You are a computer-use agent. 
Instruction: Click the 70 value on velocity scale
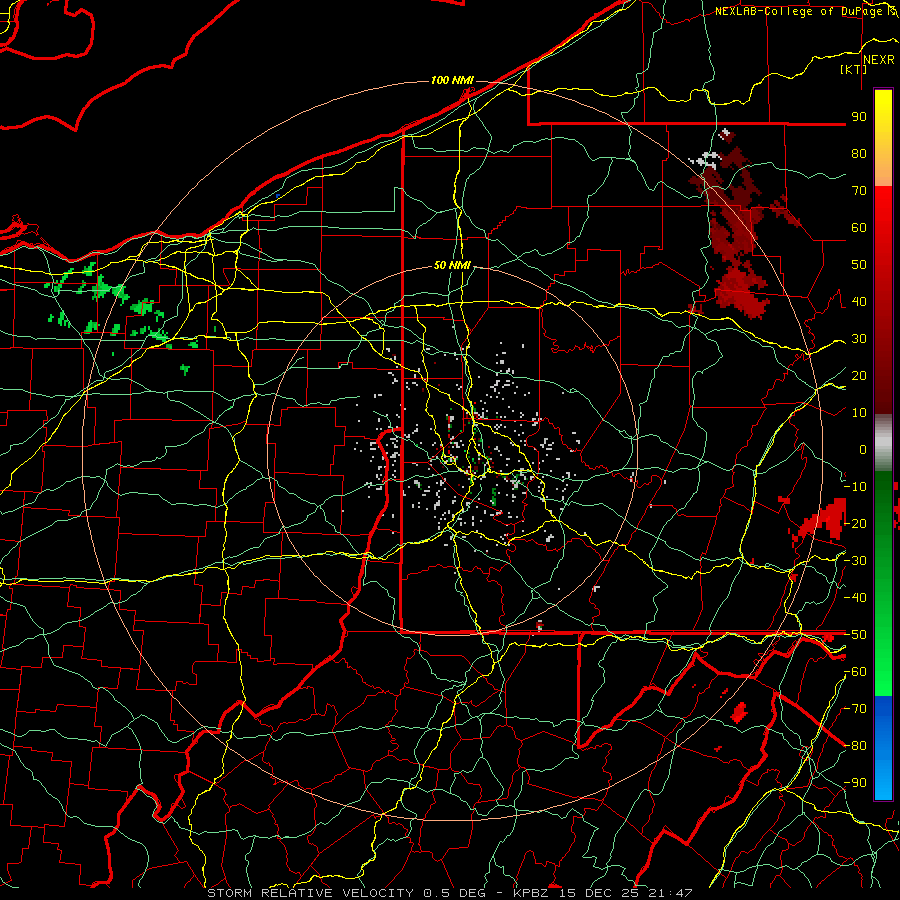pyautogui.click(x=859, y=191)
